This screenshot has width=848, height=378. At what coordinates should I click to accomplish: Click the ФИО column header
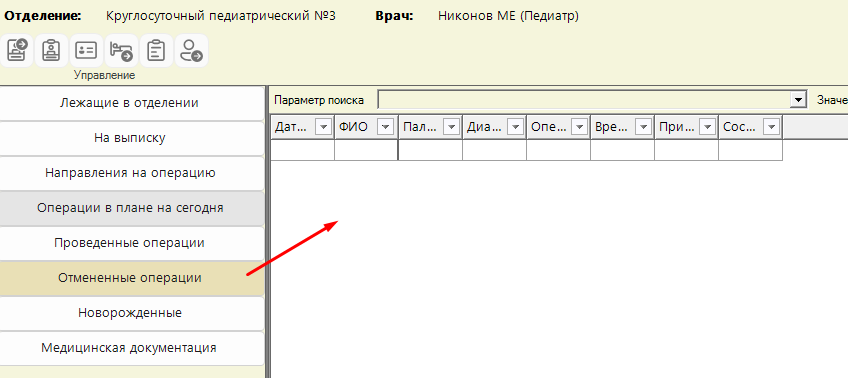pos(366,128)
